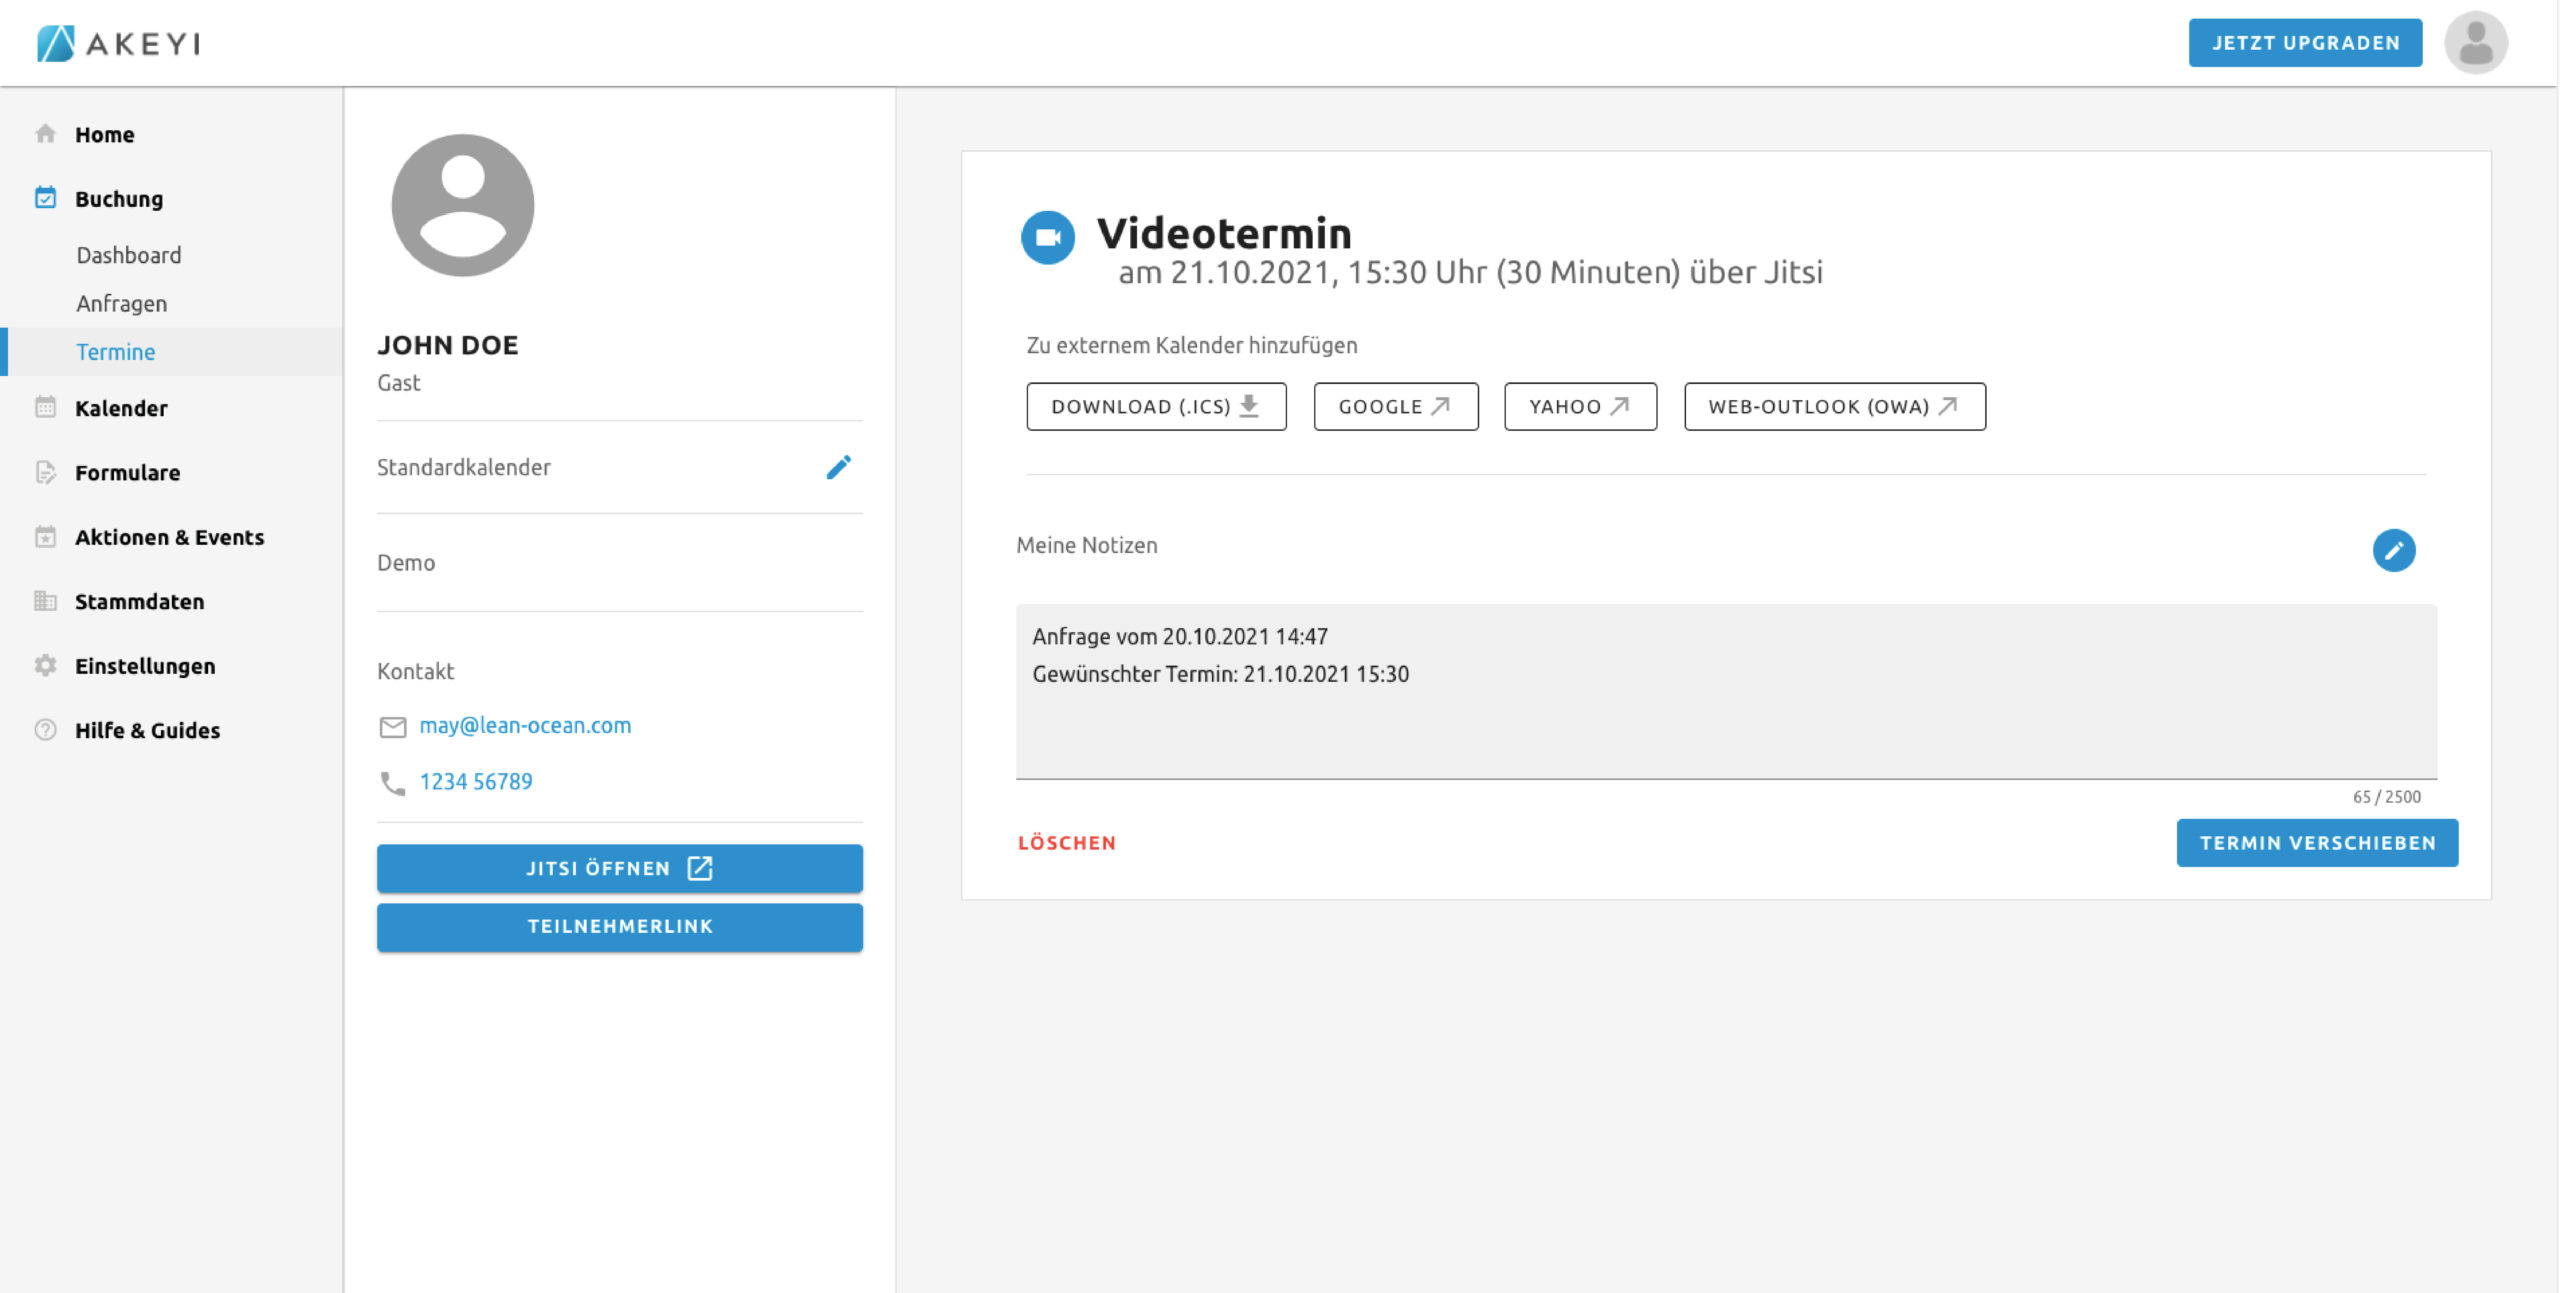
Task: Click the phone icon beside phone number
Action: pyautogui.click(x=393, y=783)
